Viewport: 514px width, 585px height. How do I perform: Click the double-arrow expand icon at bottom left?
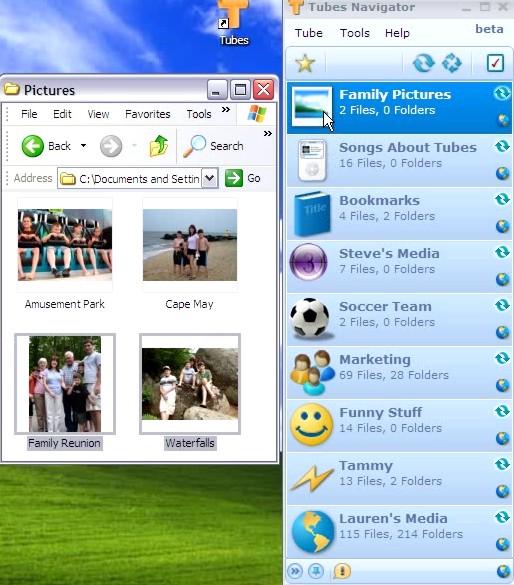click(x=295, y=571)
